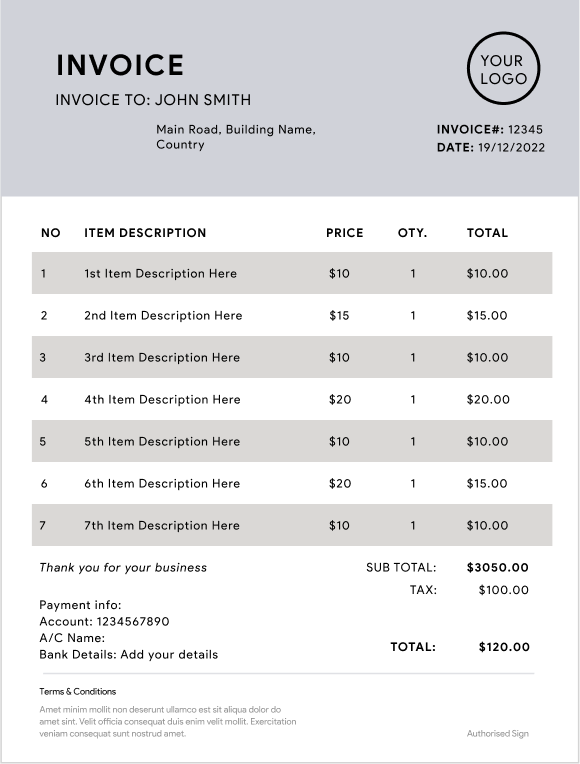
Task: Select the INVOICE heading text
Action: click(120, 65)
